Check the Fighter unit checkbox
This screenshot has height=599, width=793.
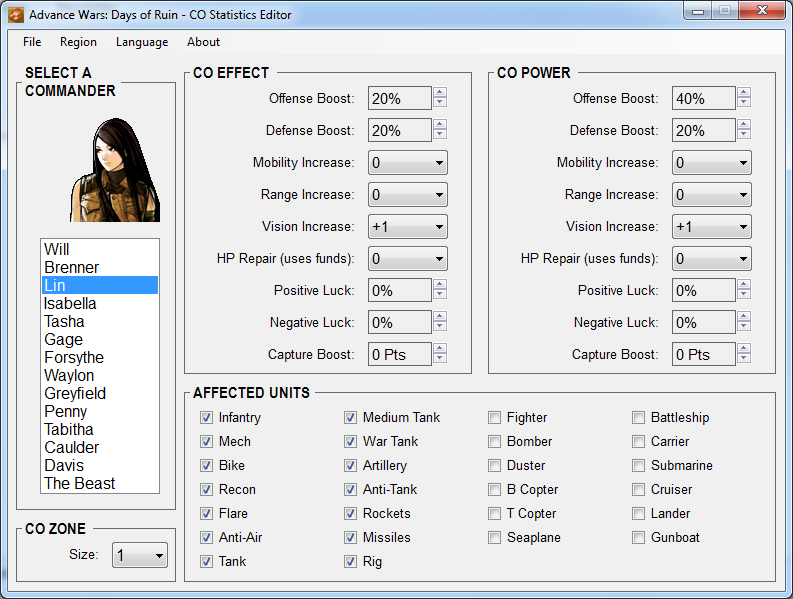coord(494,417)
